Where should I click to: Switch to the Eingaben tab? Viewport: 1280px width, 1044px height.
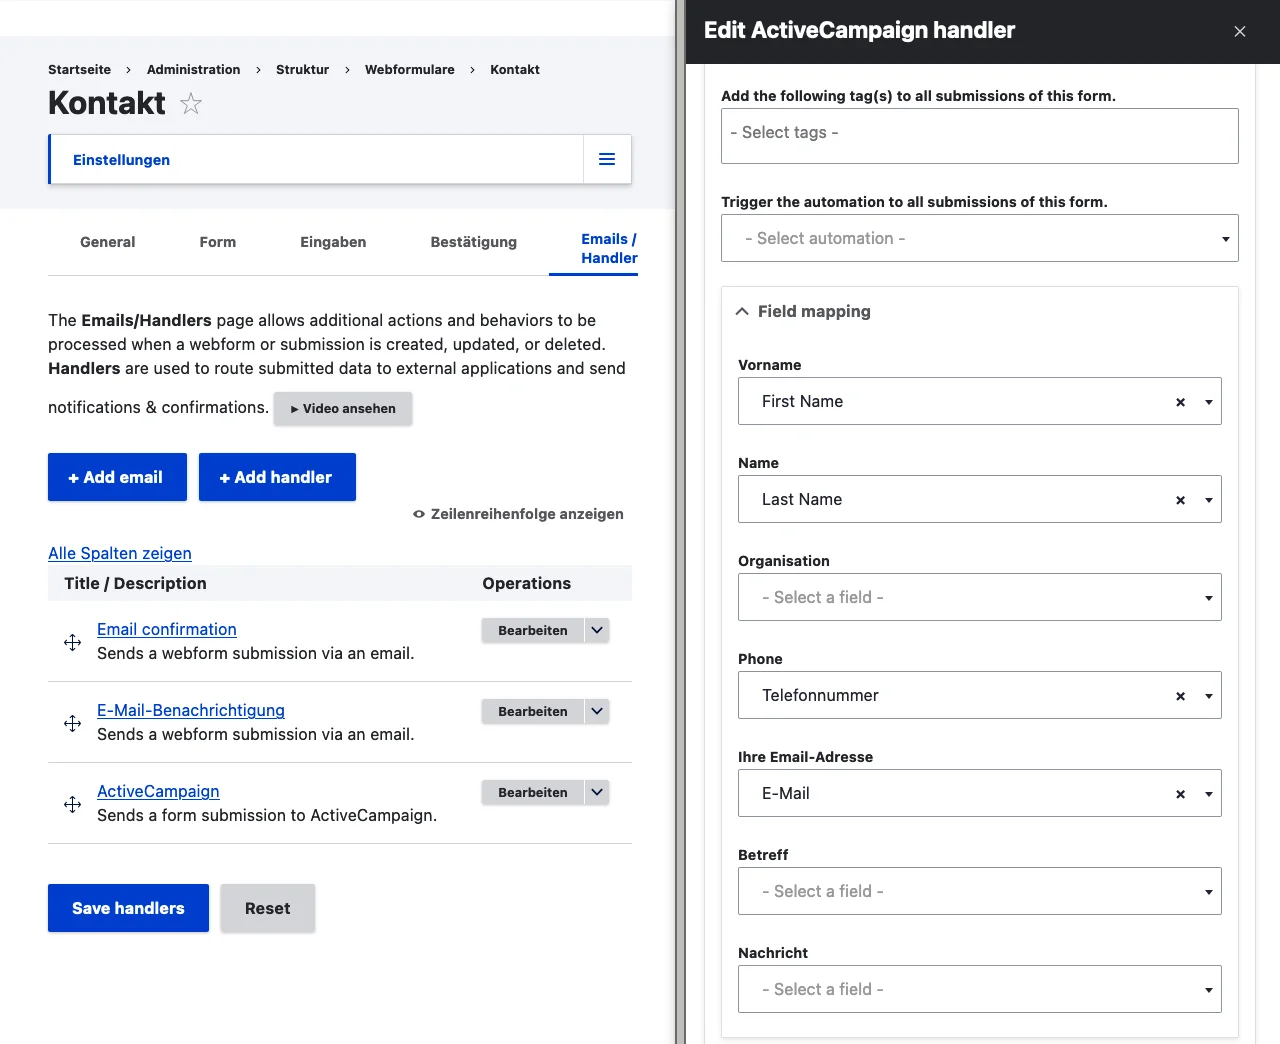coord(333,242)
